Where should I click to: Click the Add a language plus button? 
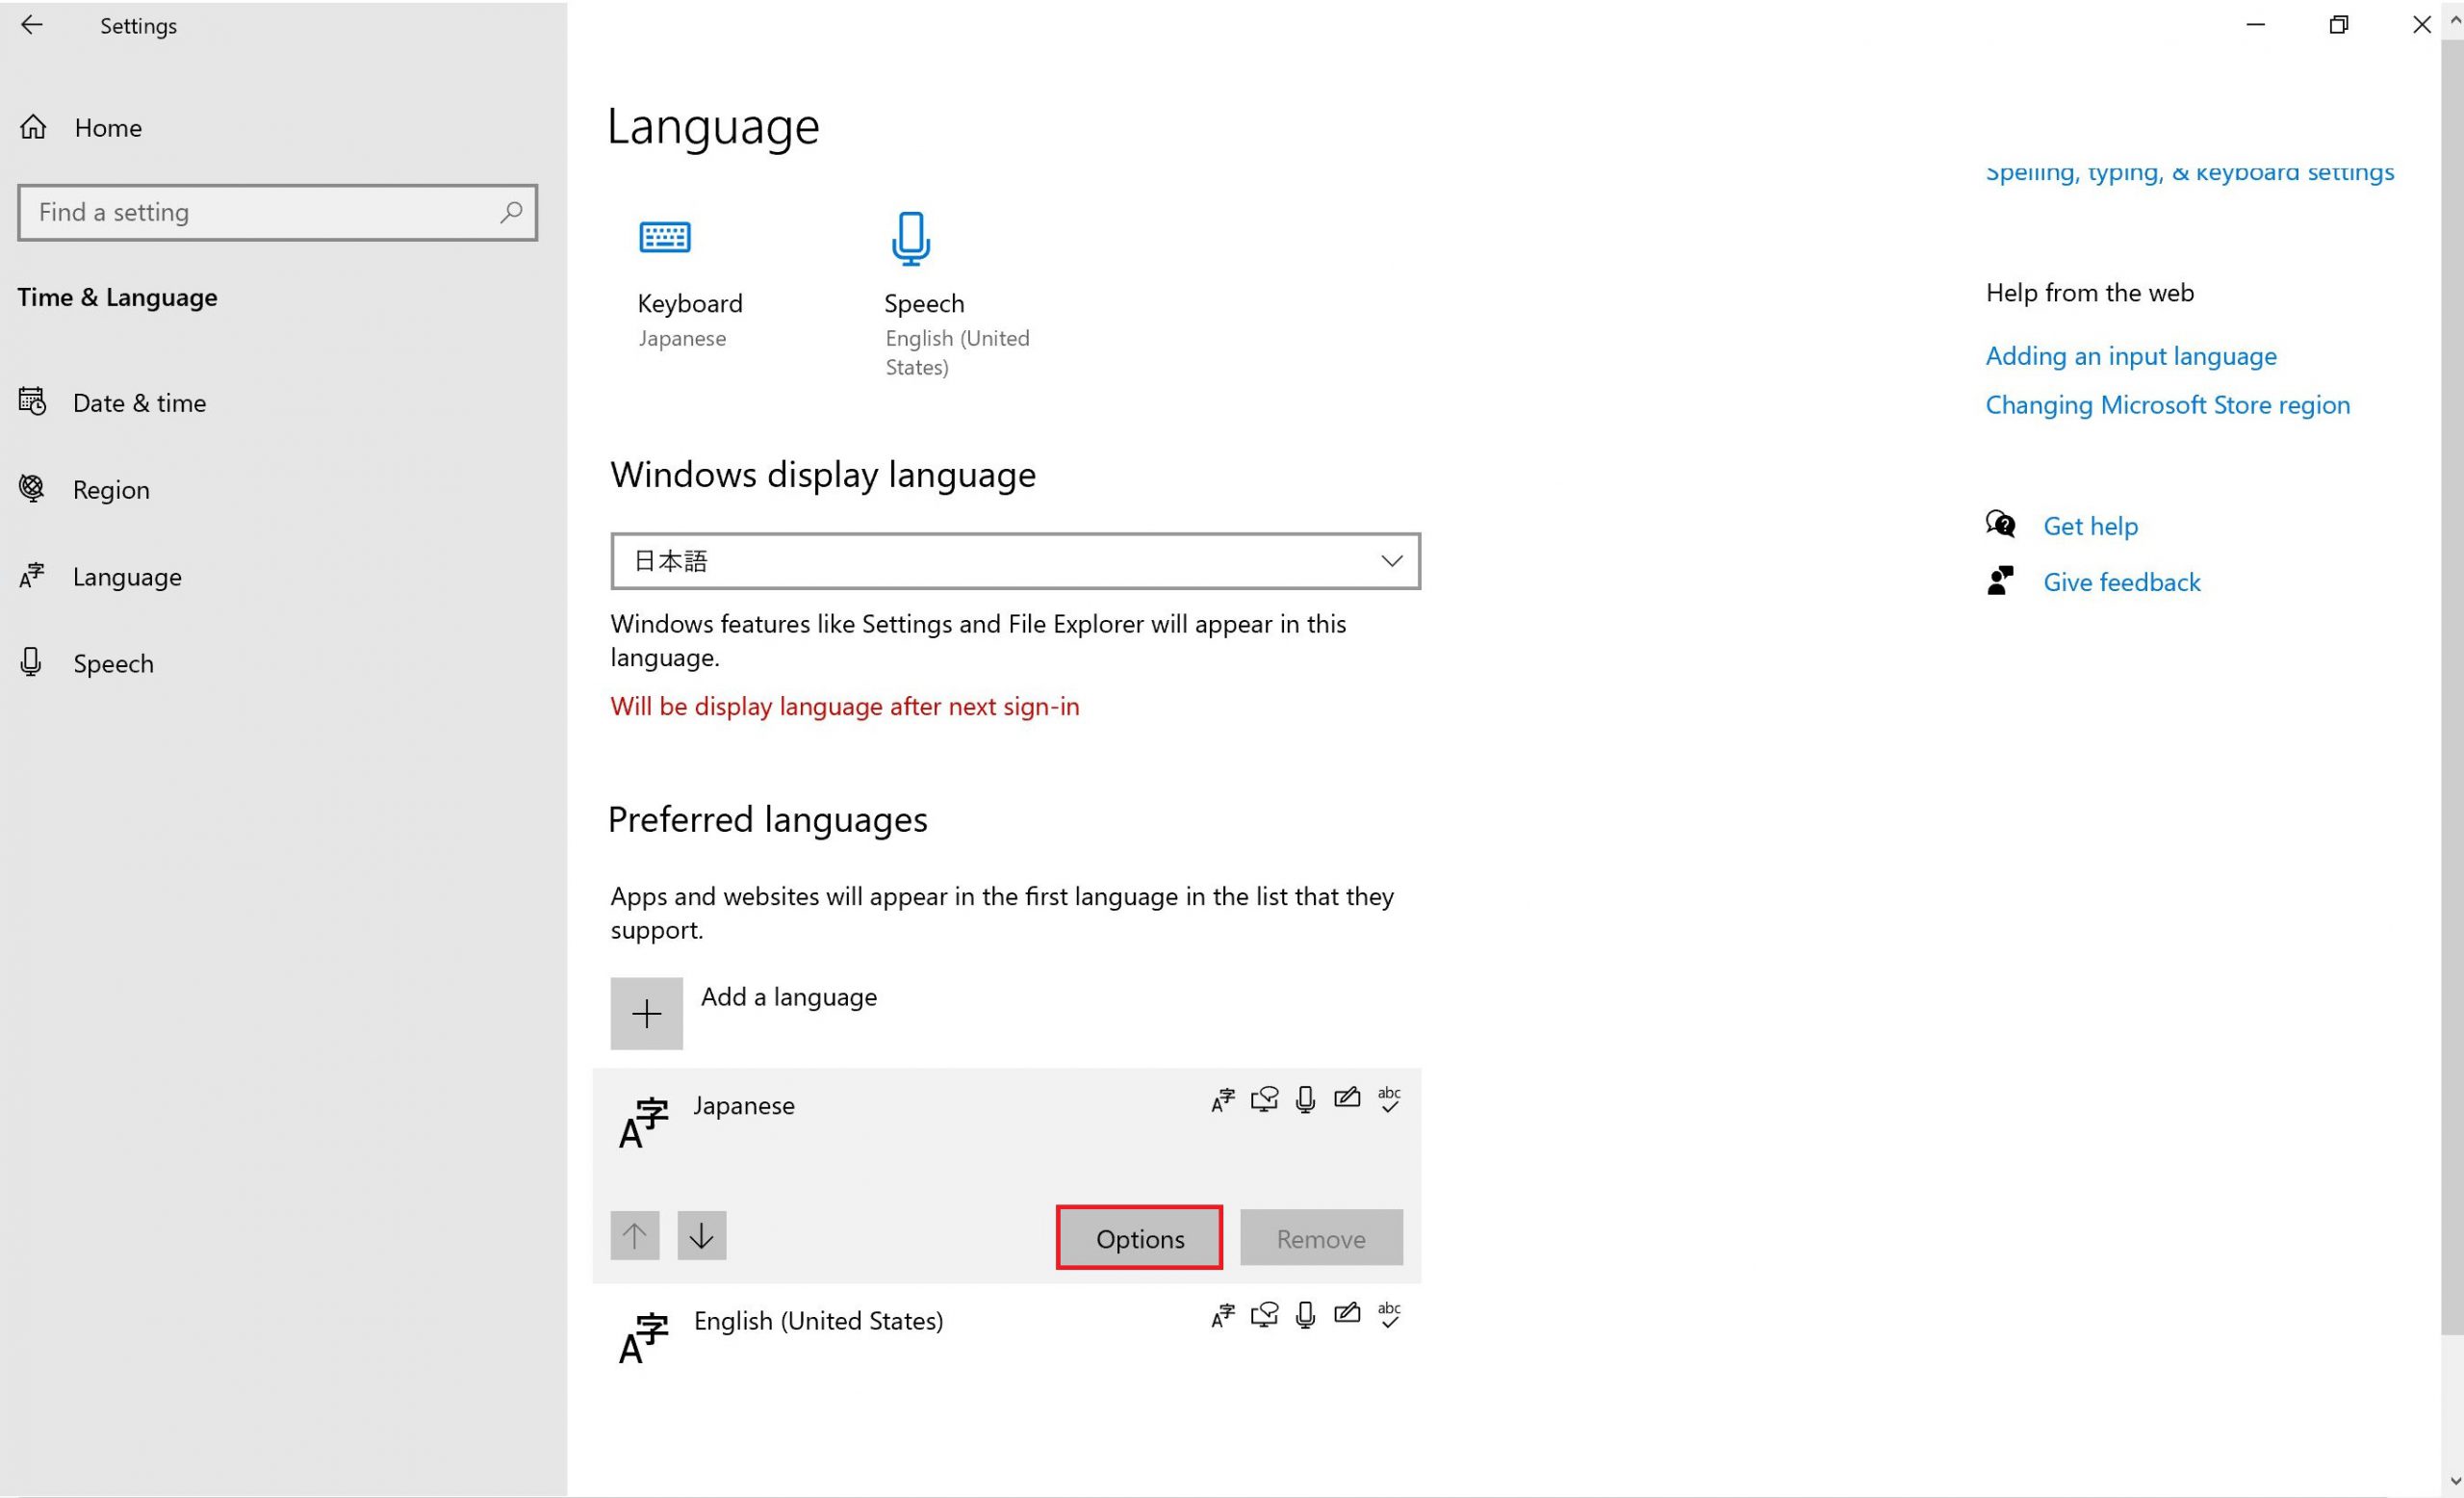(x=646, y=1012)
